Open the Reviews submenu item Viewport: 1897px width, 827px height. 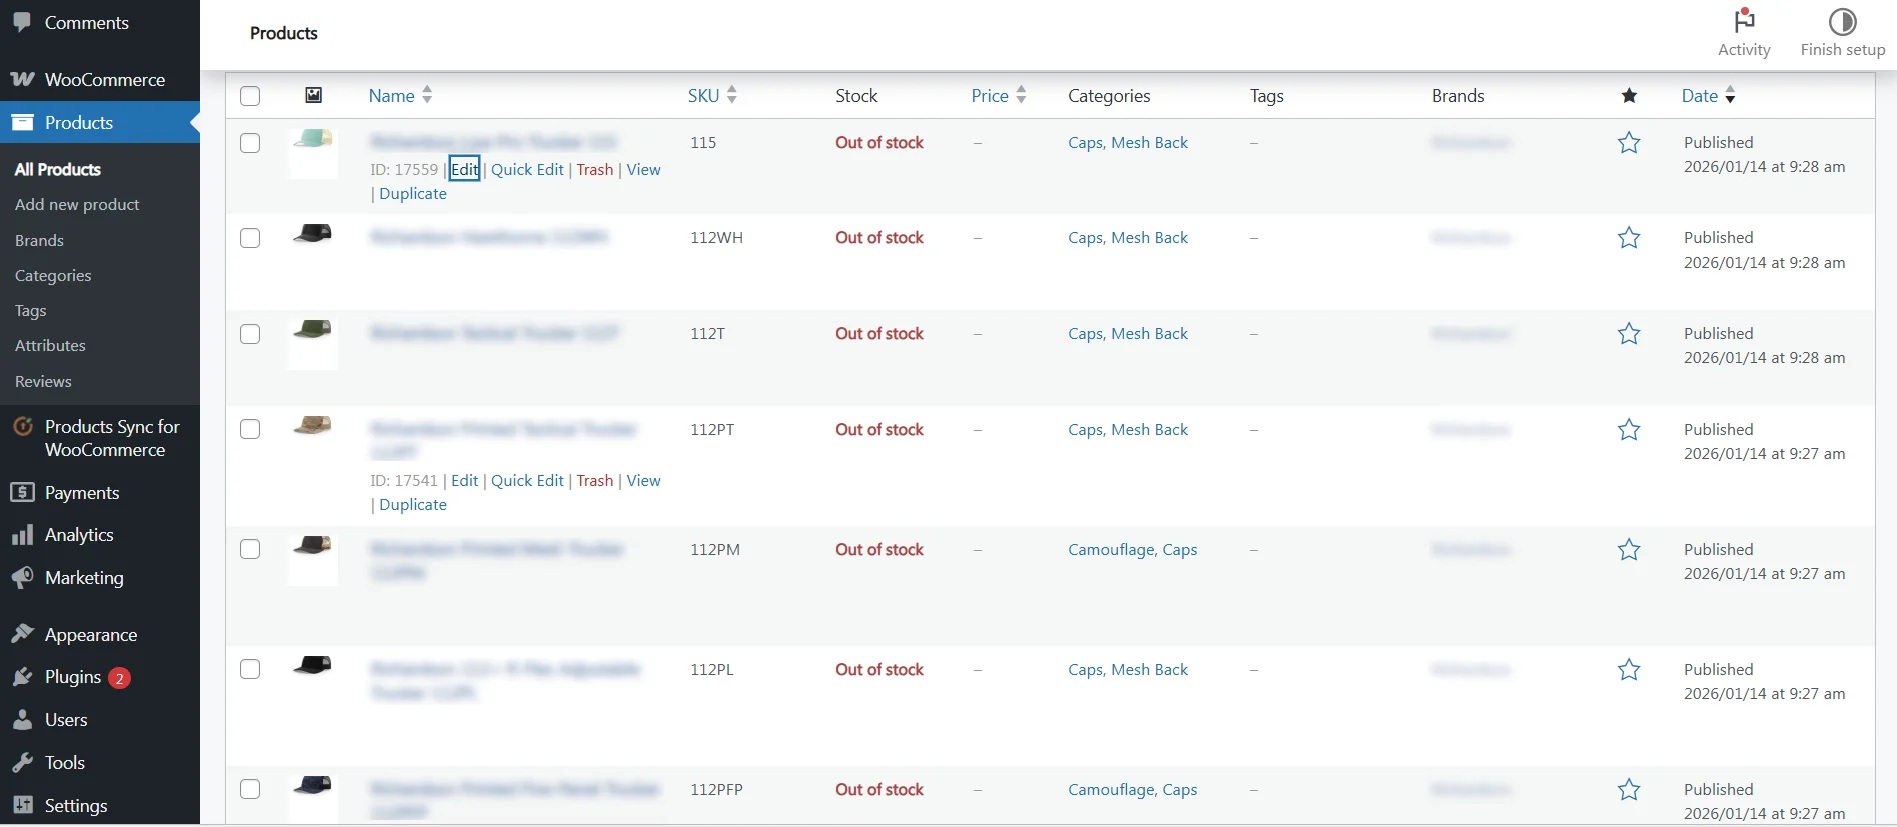[43, 381]
